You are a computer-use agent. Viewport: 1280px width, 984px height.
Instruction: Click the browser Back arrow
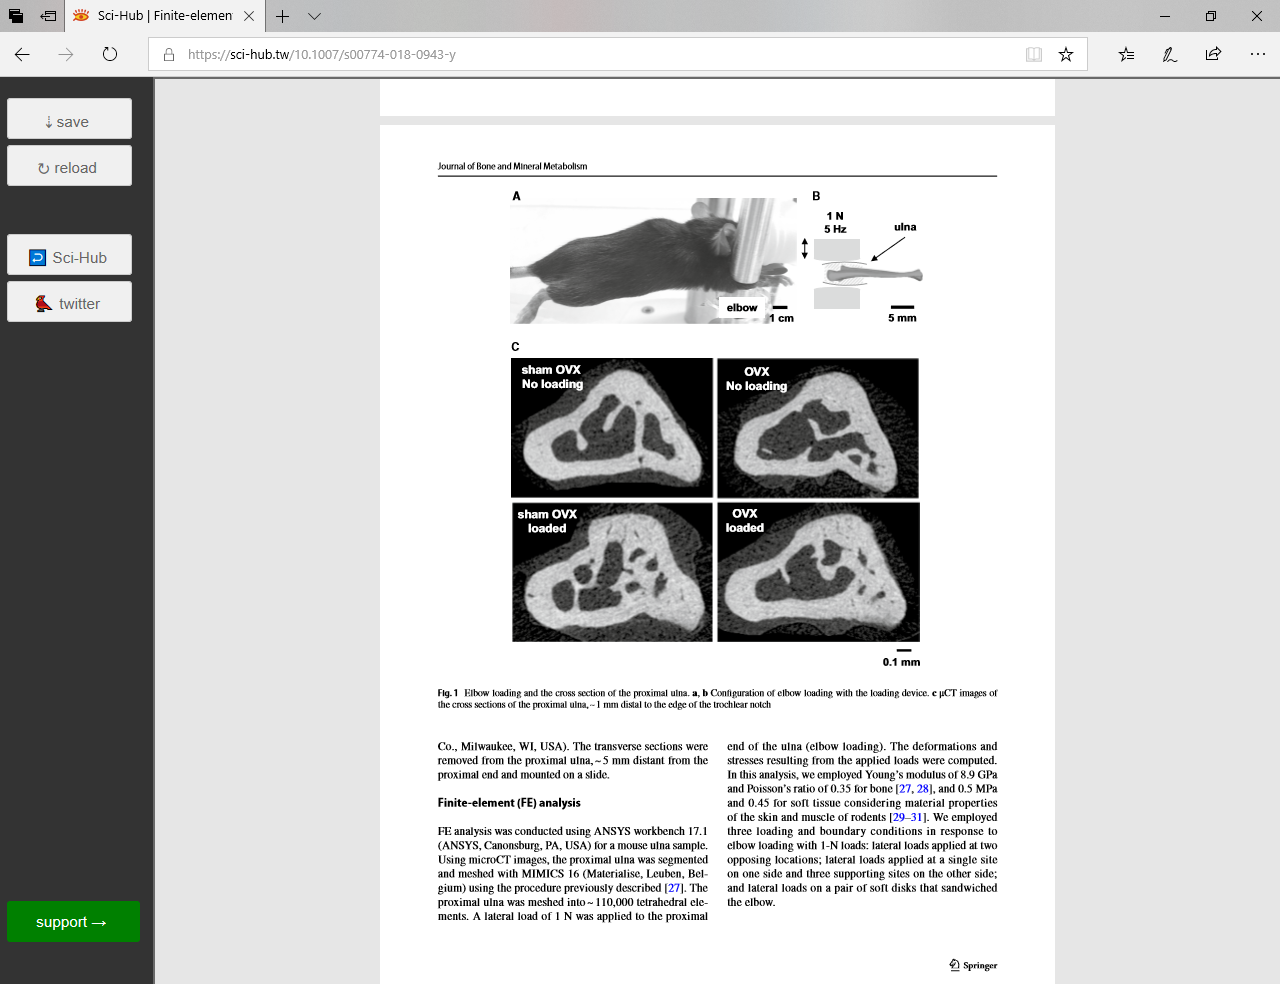[22, 54]
